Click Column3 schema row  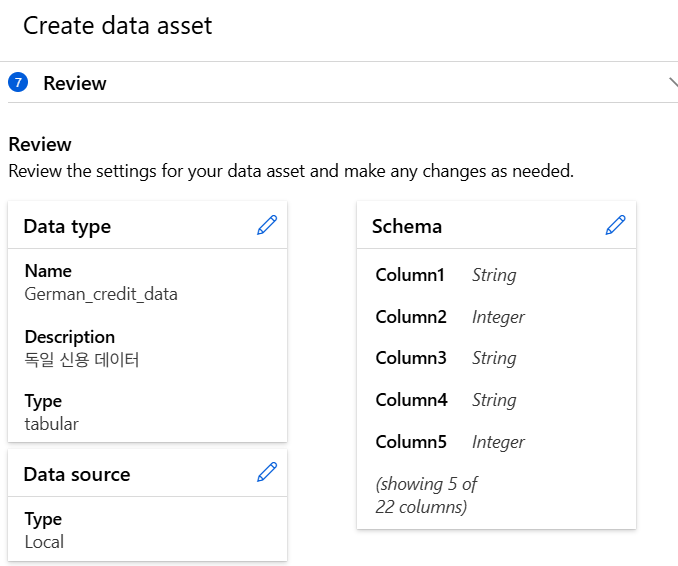click(x=411, y=358)
